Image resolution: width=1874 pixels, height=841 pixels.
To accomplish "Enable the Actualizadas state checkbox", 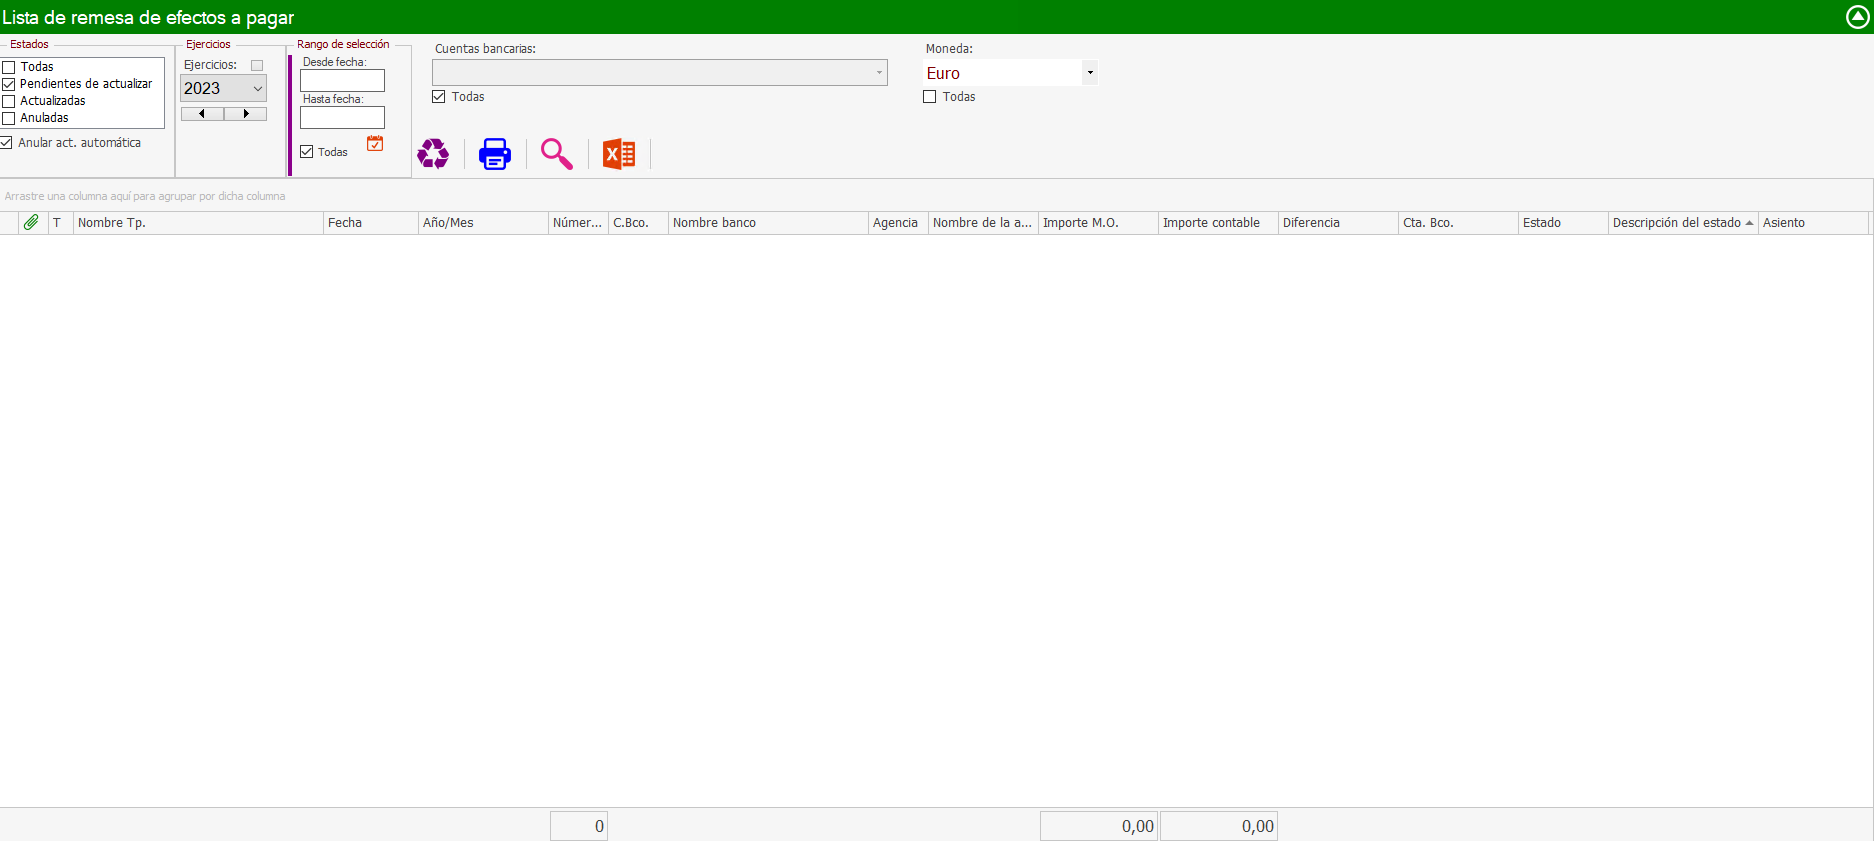I will [x=9, y=102].
